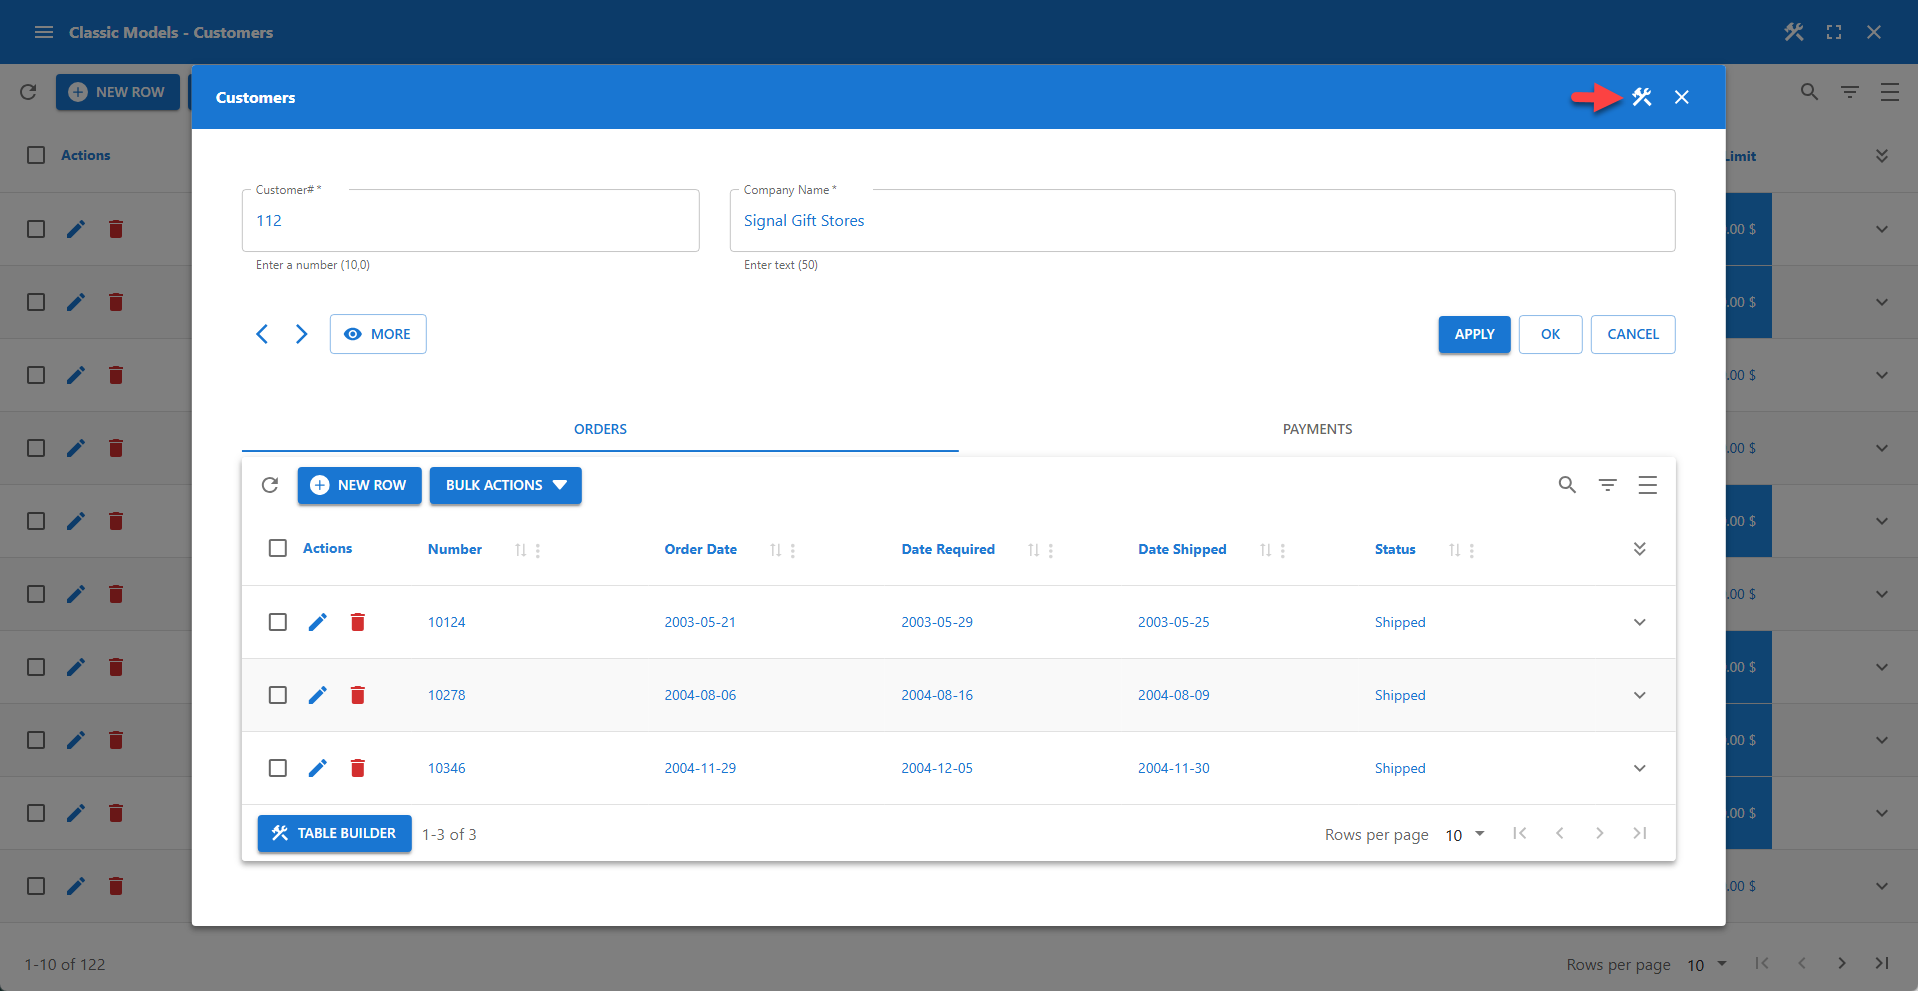Open the Bulk Actions dropdown
The width and height of the screenshot is (1918, 991).
[x=505, y=485]
